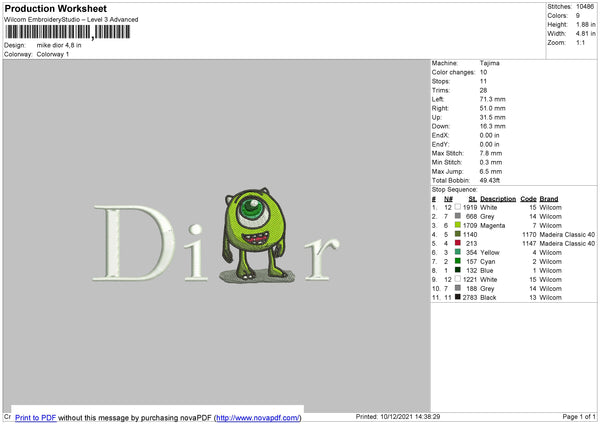This screenshot has height=424, width=600.
Task: Select the Max Jump value 6.5 mm
Action: 491,171
